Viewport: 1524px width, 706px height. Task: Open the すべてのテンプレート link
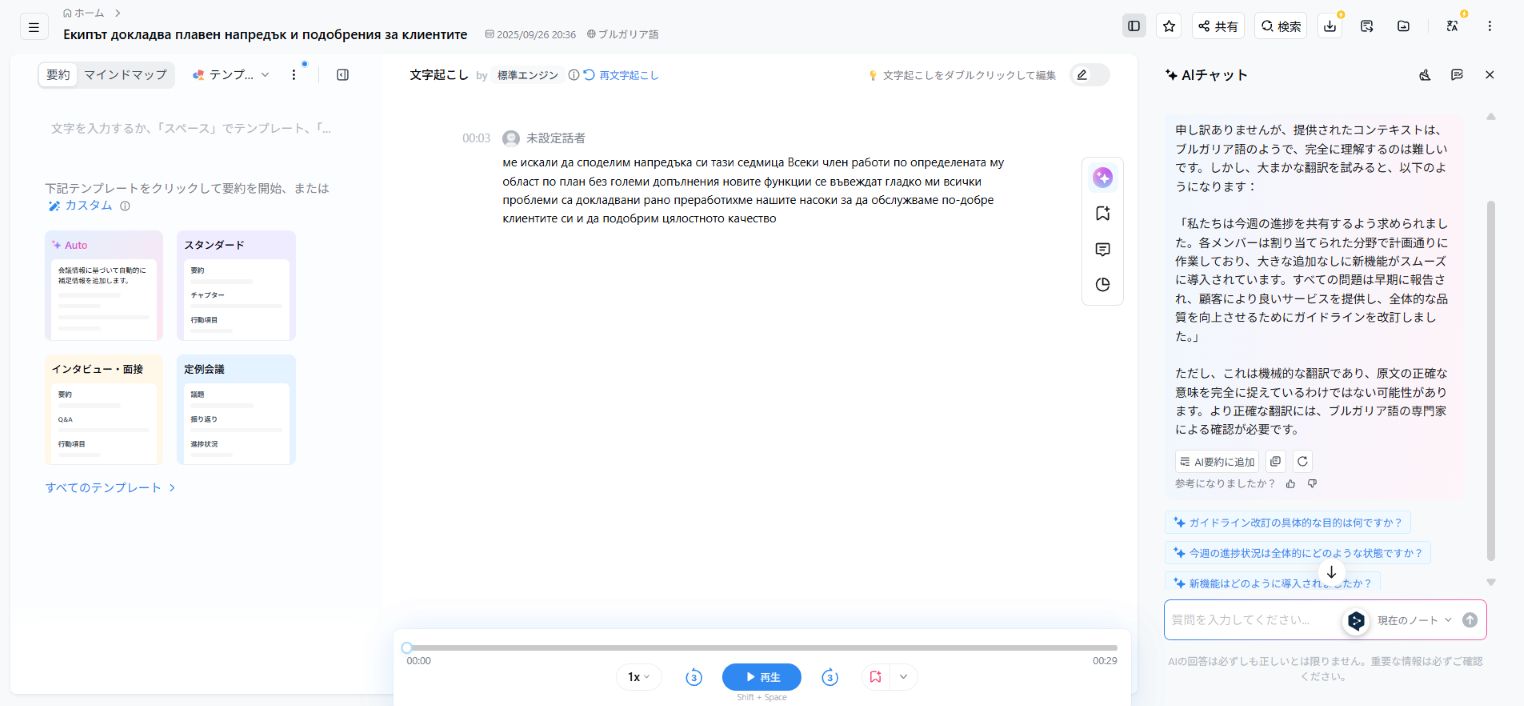110,488
